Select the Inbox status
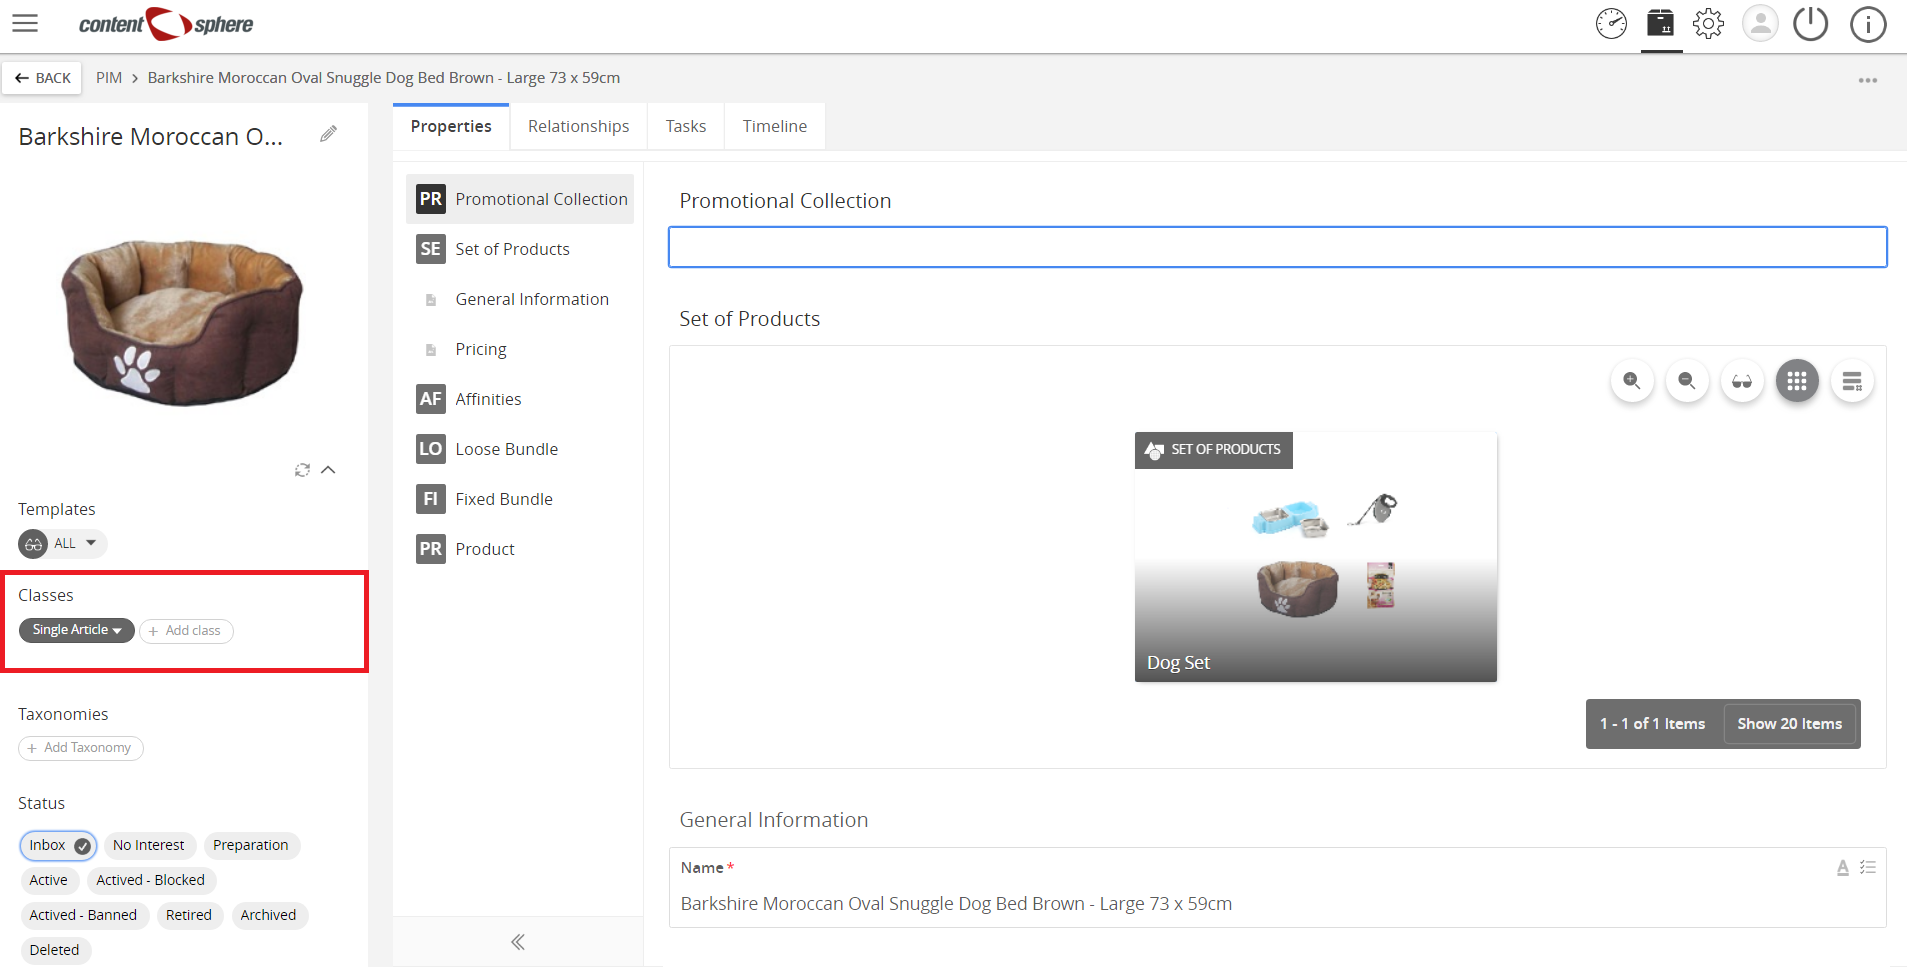This screenshot has width=1907, height=967. point(58,845)
